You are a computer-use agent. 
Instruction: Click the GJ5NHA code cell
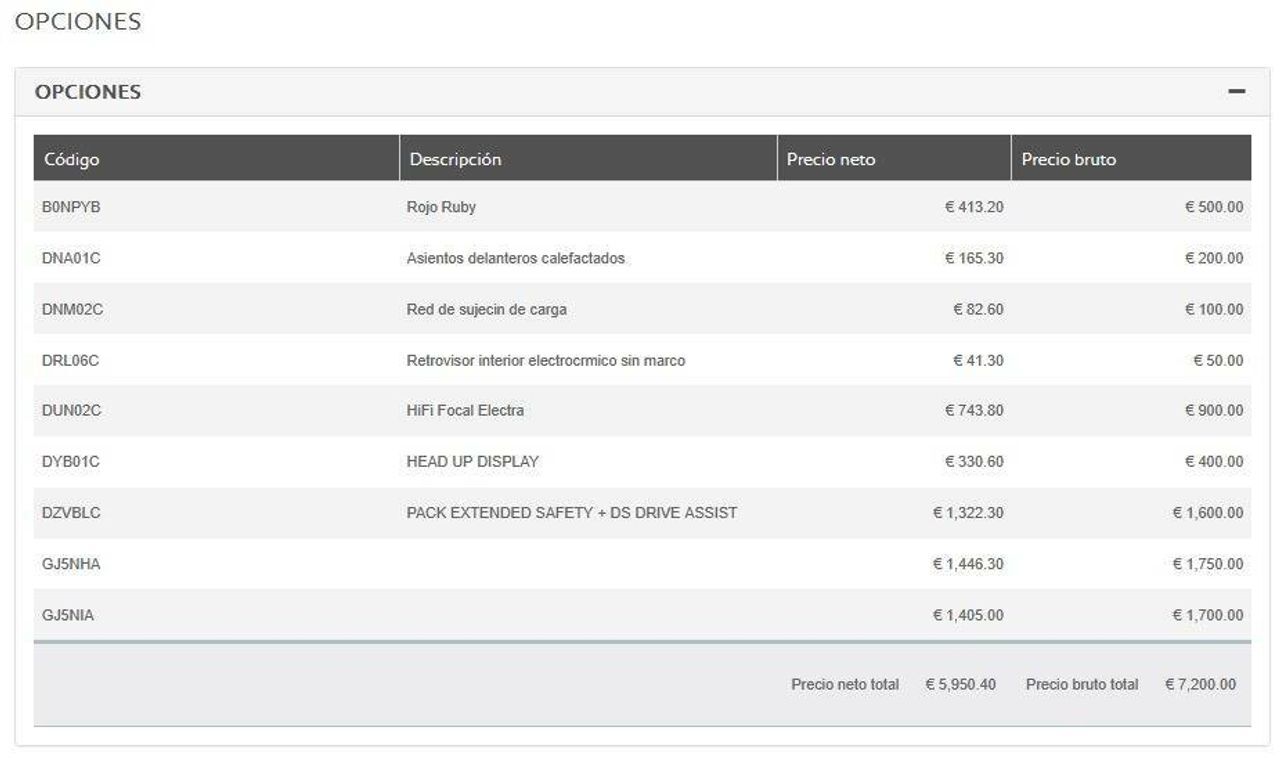coord(71,564)
